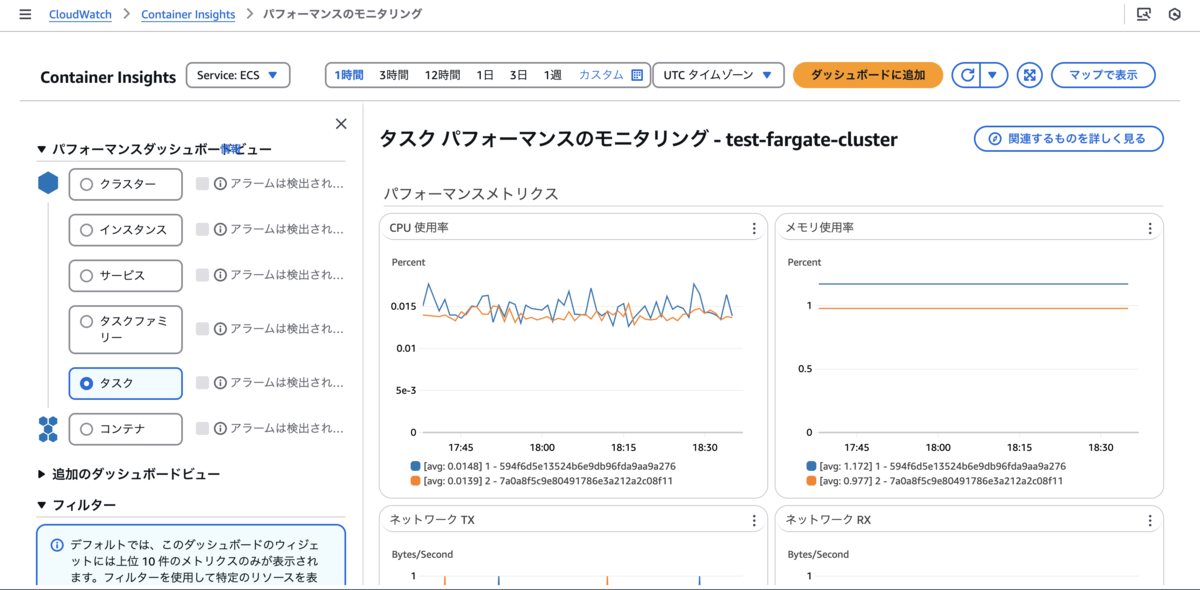Go to Container Insights breadcrumb link

(x=188, y=15)
